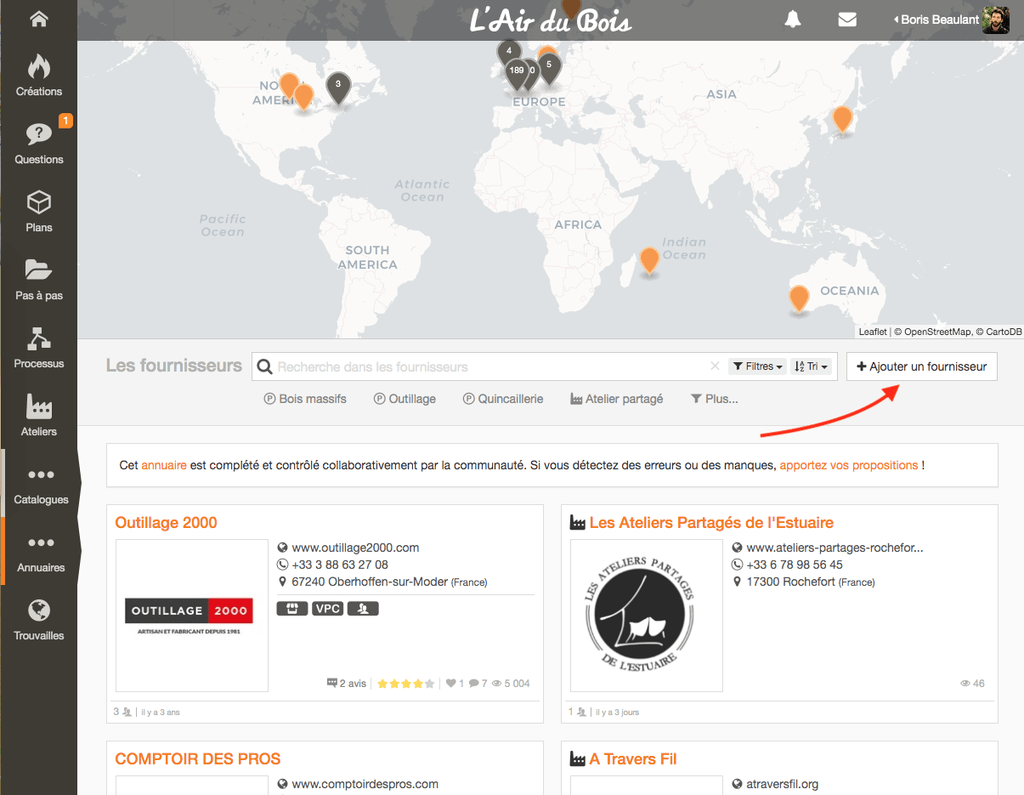Click the orange map pin over Japan
1024x795 pixels.
pos(842,120)
